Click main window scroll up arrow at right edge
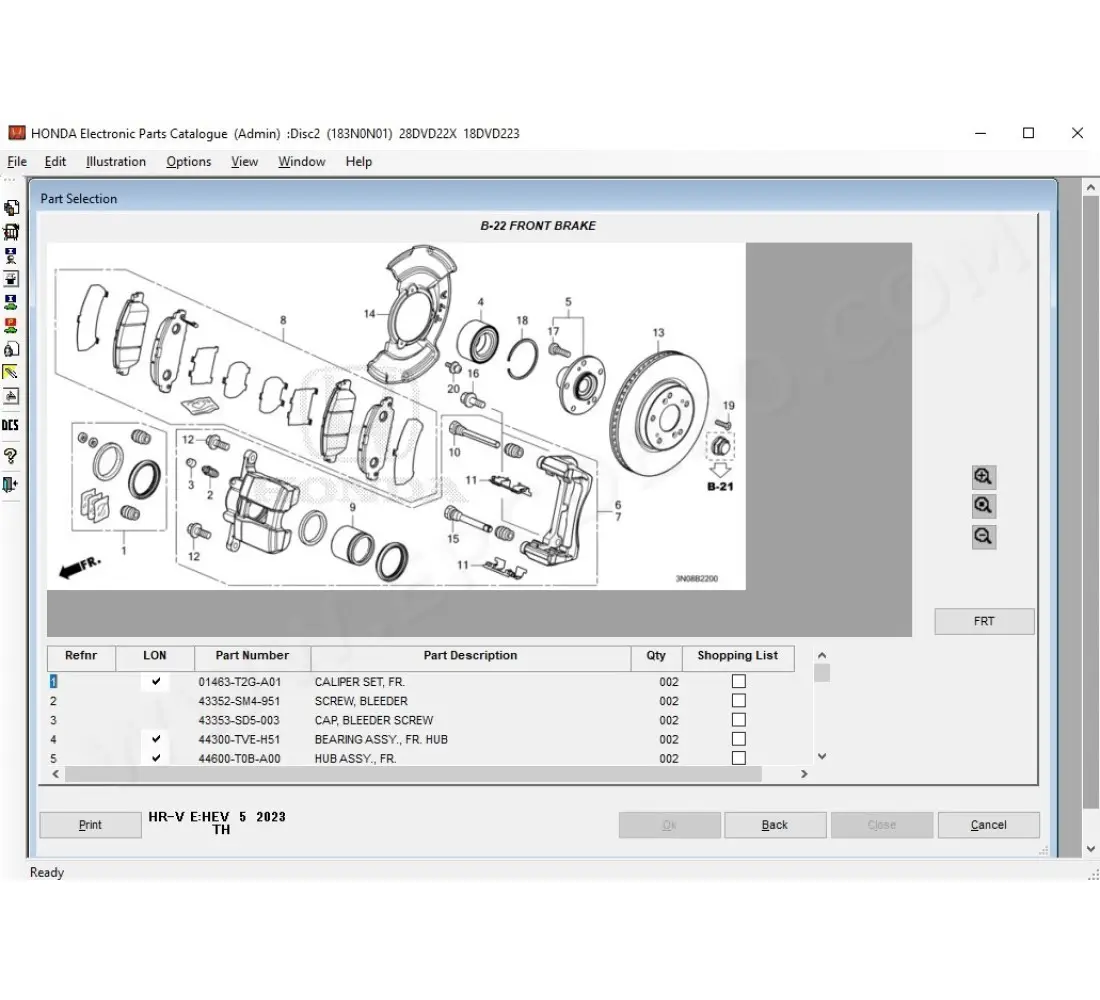Screen dimensions: 1100x1000 (x=1091, y=187)
